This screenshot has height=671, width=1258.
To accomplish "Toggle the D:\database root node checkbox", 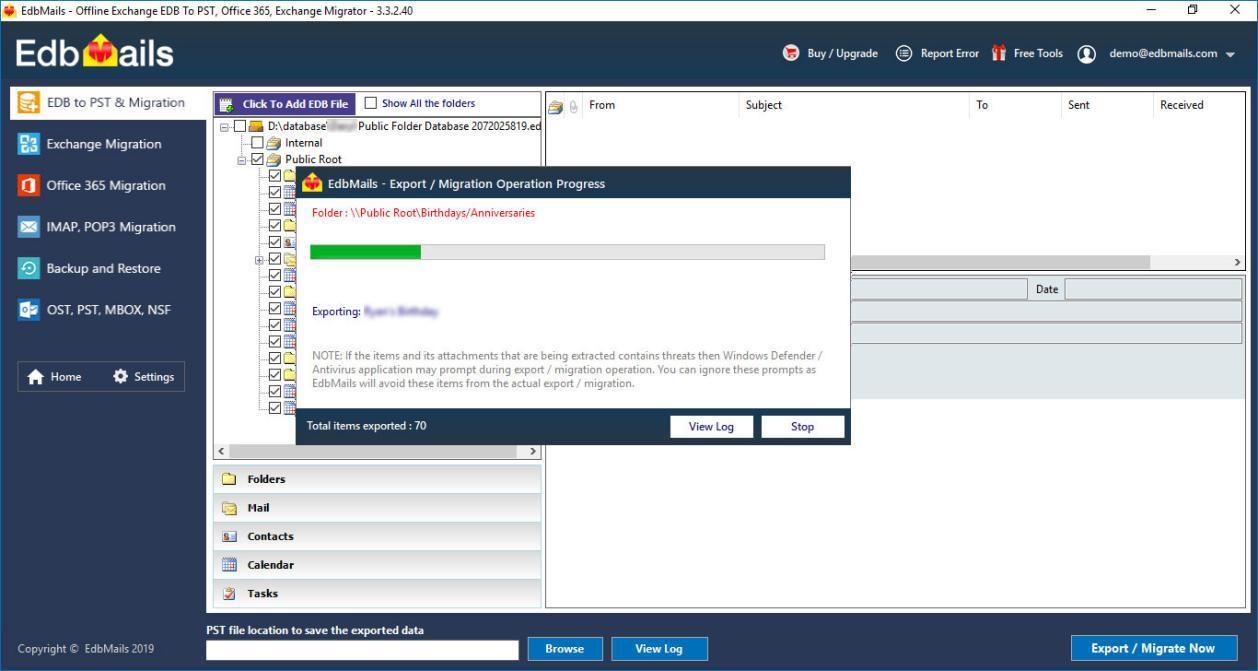I will click(x=239, y=126).
